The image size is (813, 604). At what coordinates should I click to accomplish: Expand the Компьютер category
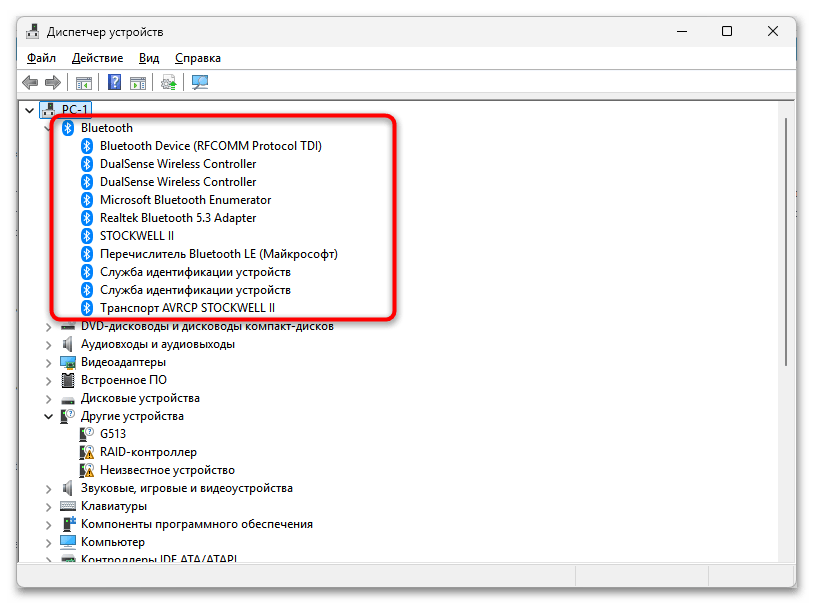pos(49,543)
